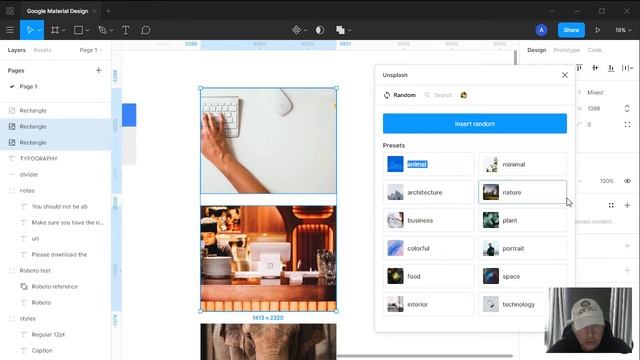Select the Google Material Design file tab
640x360 pixels.
click(x=58, y=11)
